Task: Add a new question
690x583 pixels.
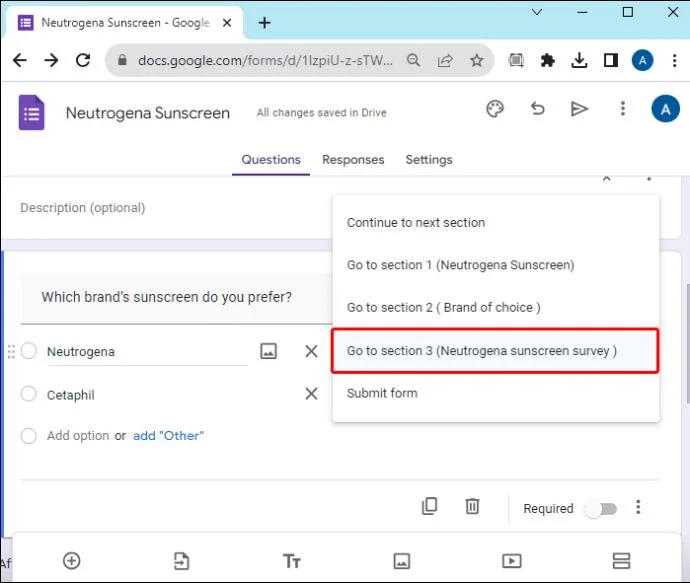Action: pos(71,561)
